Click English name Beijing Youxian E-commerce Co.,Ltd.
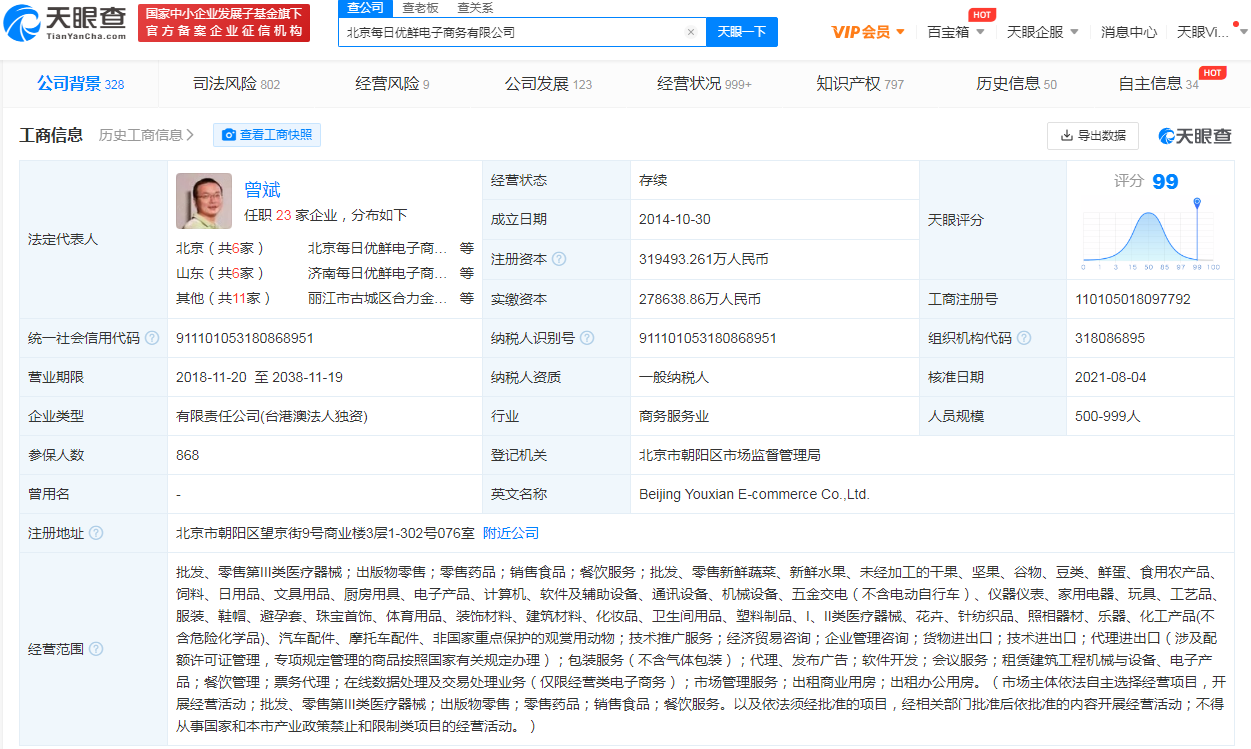This screenshot has height=749, width=1251. (754, 494)
